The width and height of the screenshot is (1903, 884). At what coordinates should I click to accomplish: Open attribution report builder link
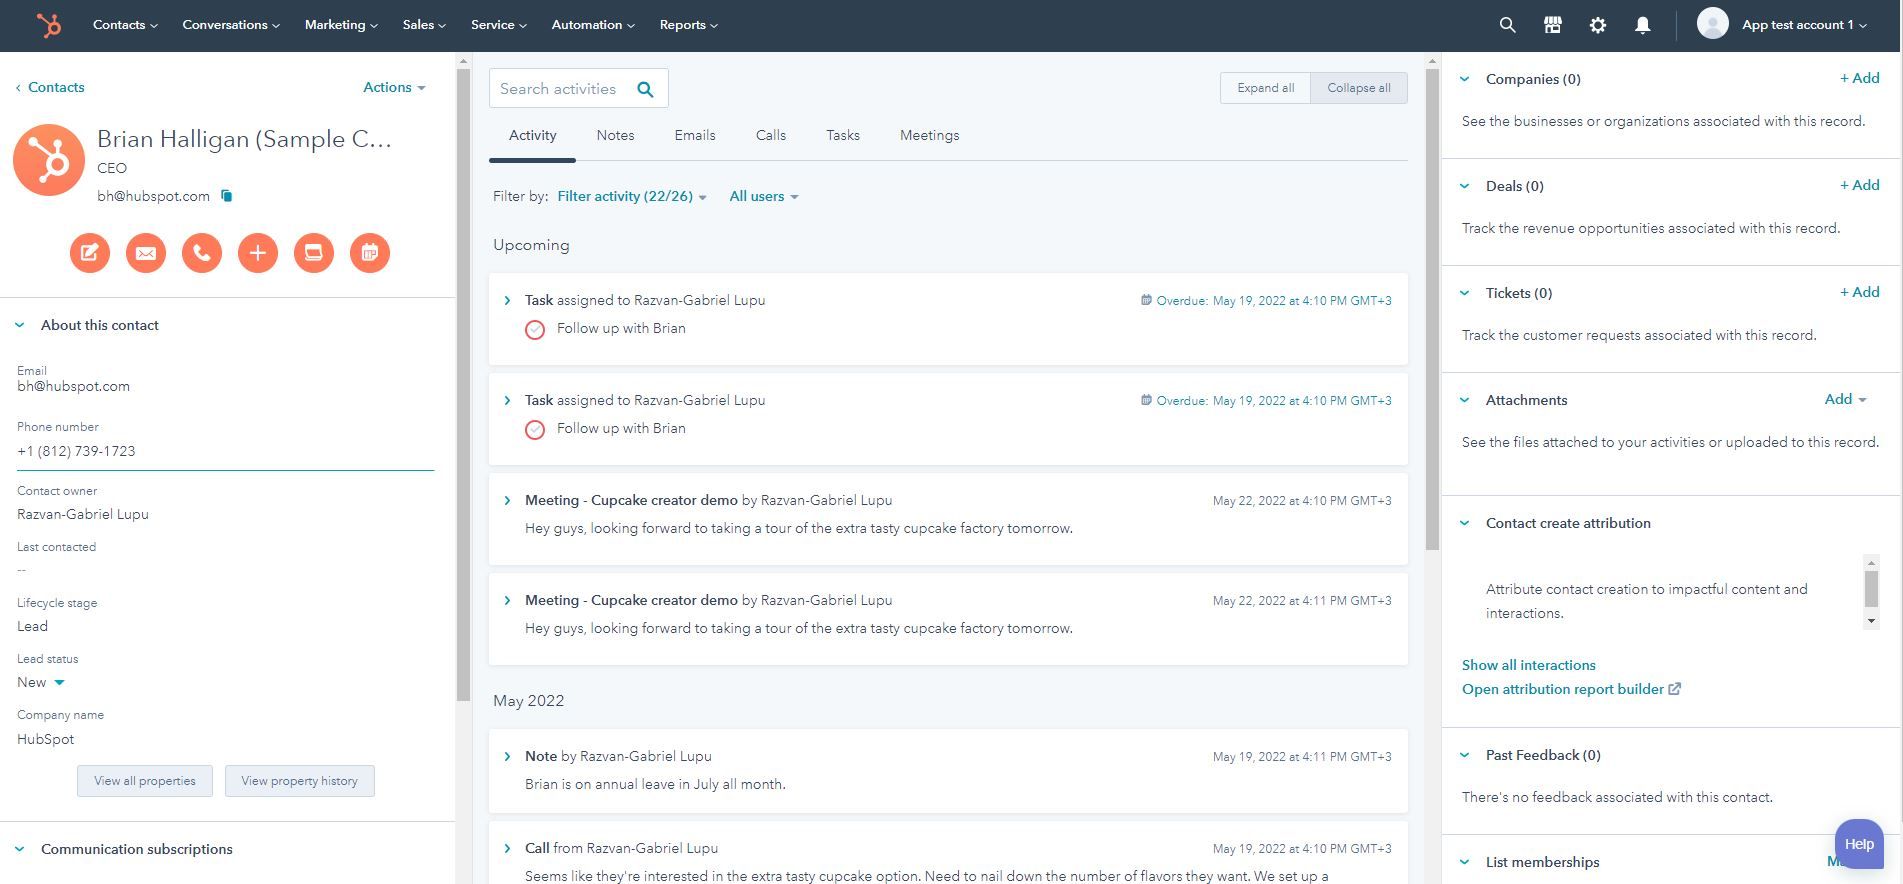[x=1563, y=689]
